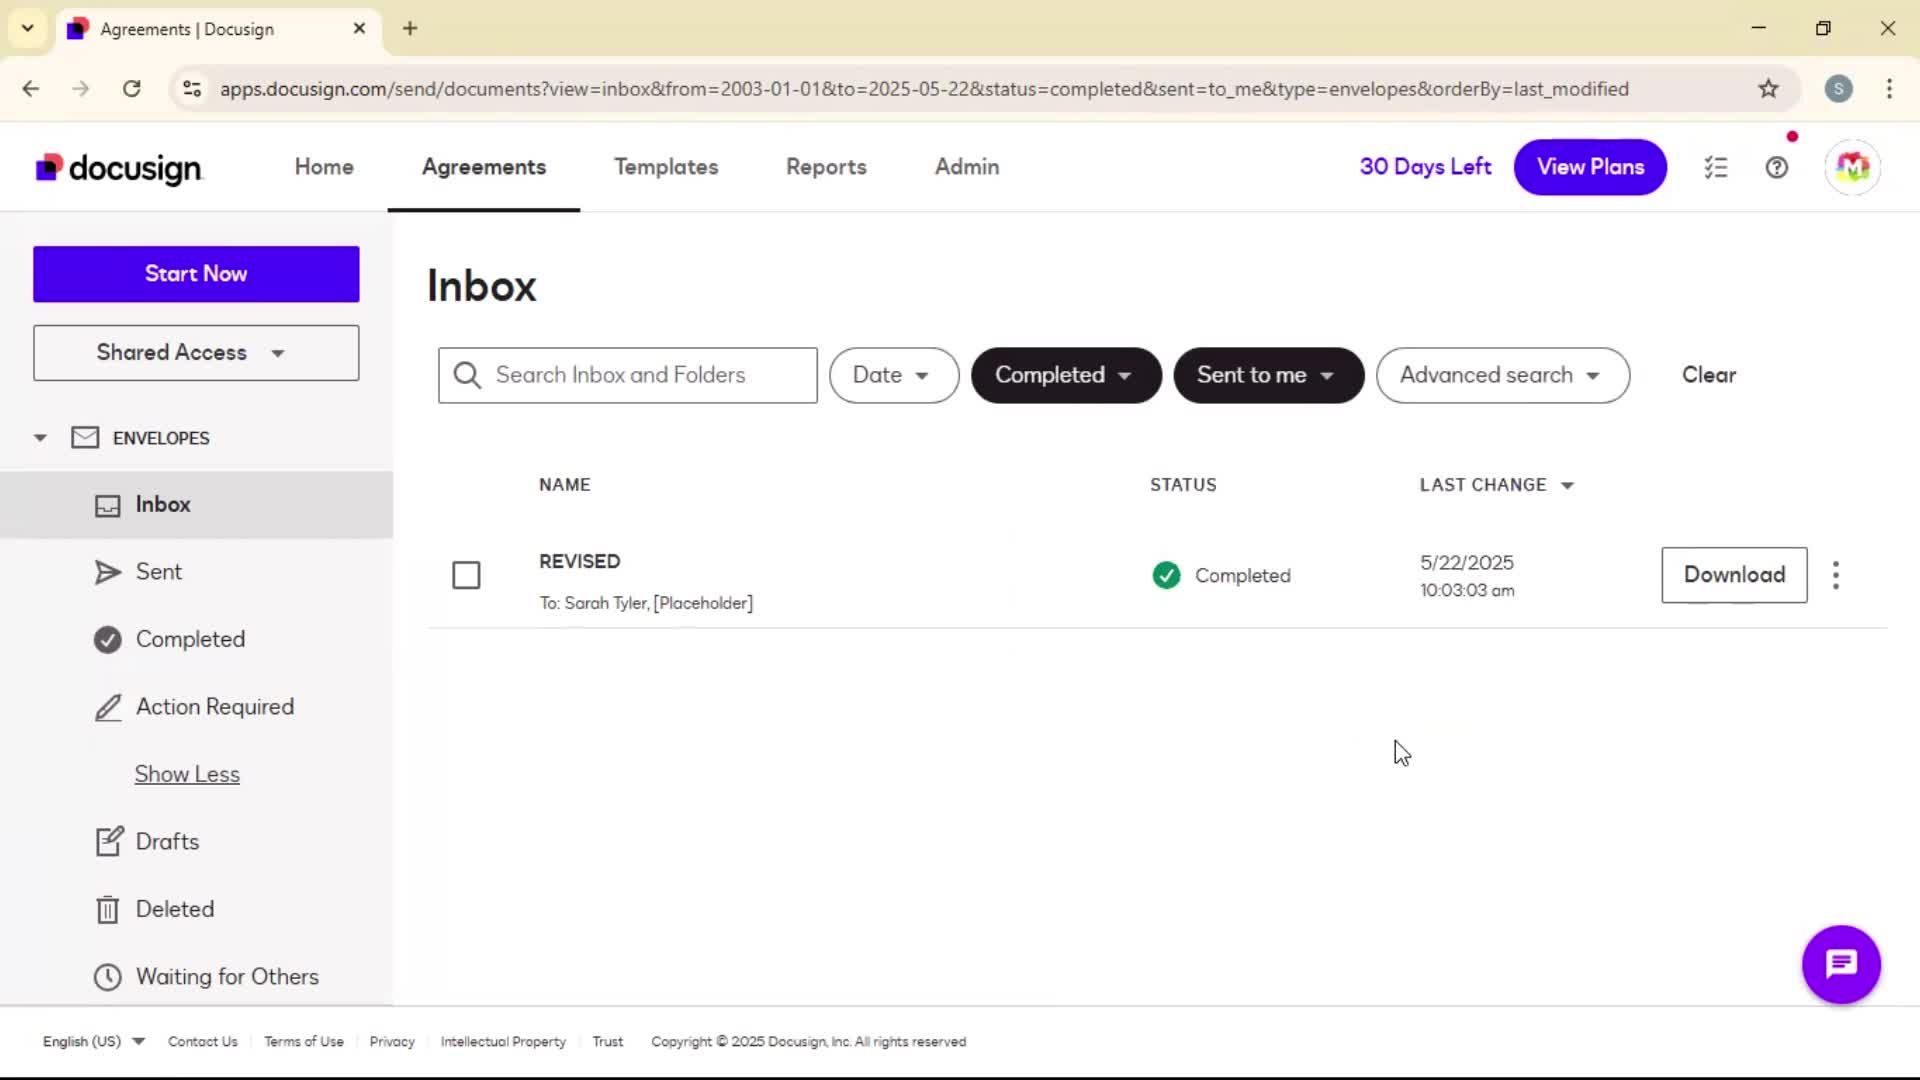This screenshot has height=1080, width=1920.
Task: Open the help question mark icon
Action: [1777, 167]
